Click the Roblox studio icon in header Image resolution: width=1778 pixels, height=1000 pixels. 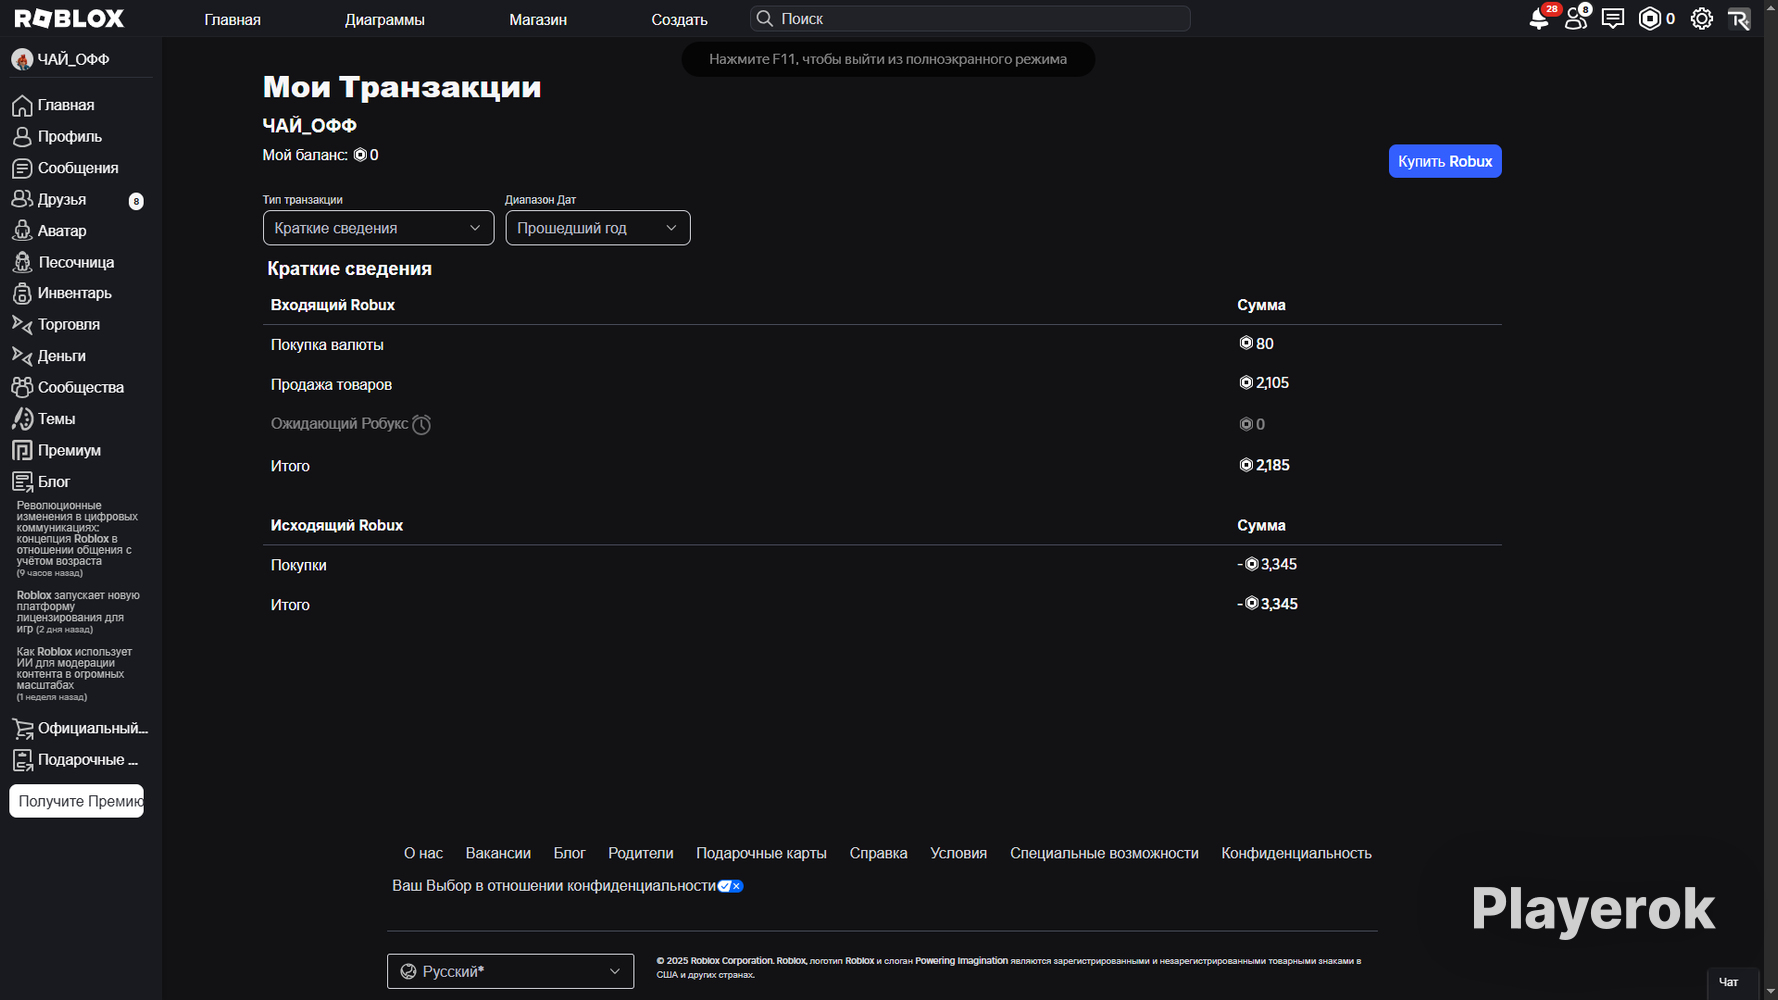[x=1740, y=19]
